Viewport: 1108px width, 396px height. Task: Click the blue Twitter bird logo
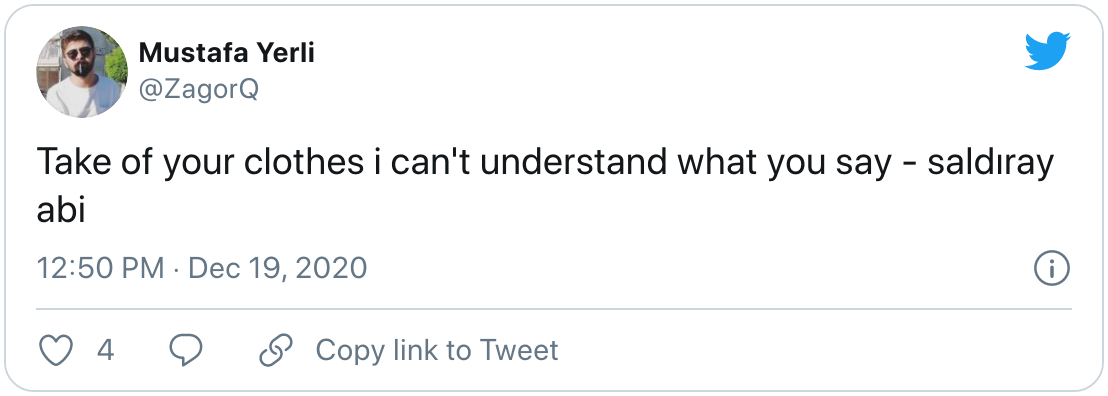tap(1048, 51)
